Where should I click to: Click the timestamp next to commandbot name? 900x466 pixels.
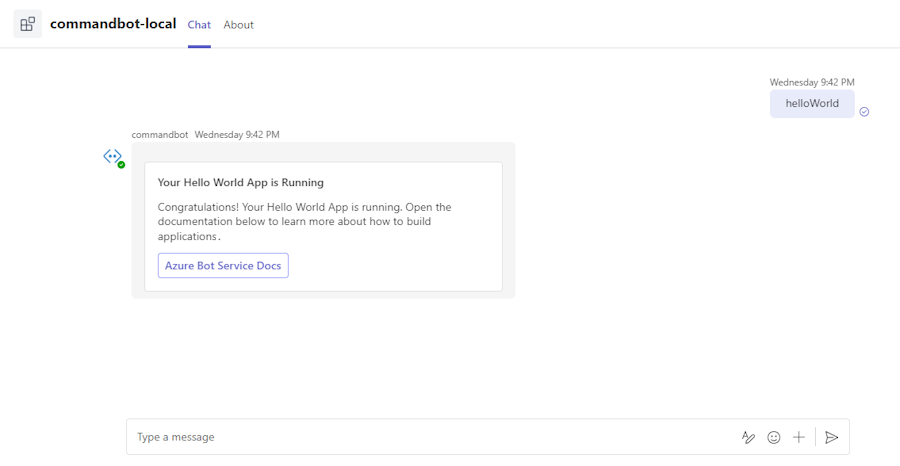click(237, 135)
